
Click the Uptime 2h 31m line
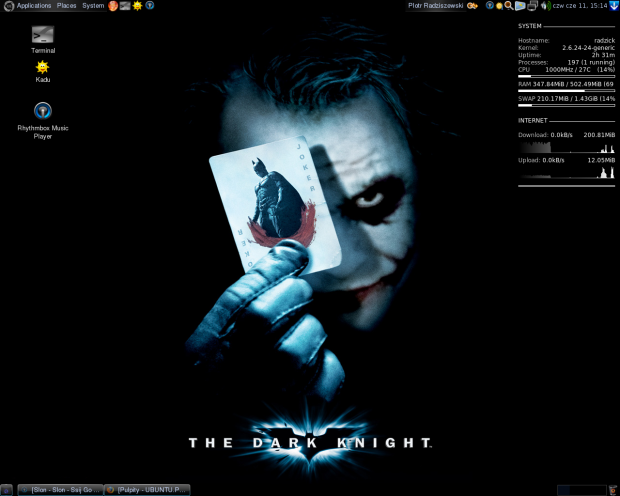coord(566,55)
